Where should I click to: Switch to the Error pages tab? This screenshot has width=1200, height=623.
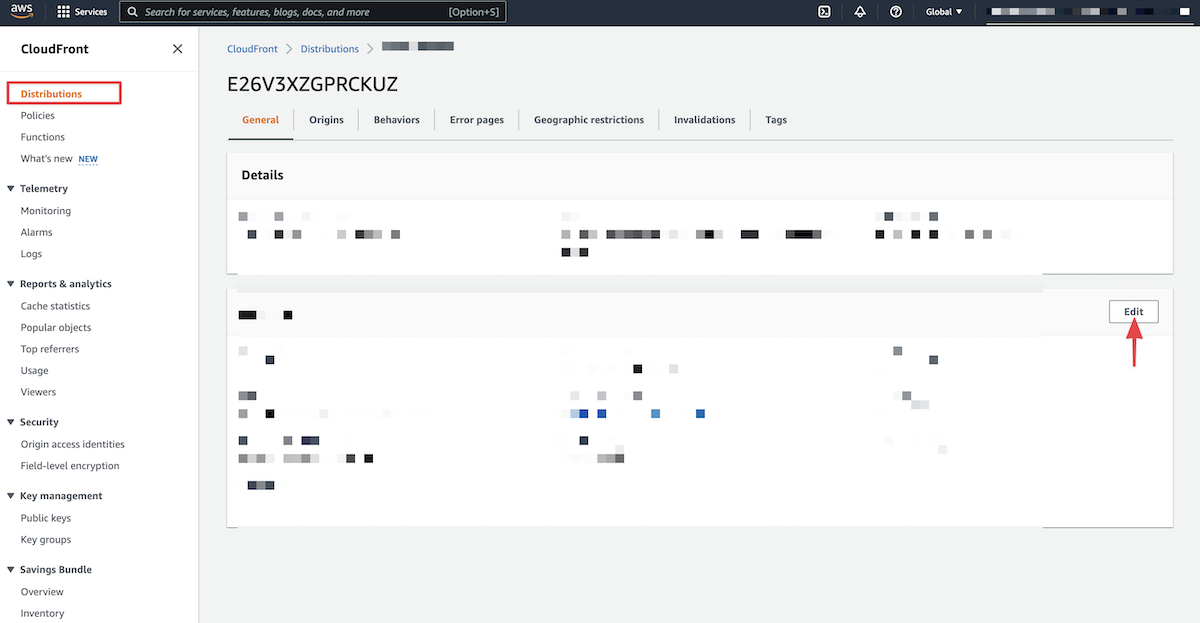[x=477, y=120]
